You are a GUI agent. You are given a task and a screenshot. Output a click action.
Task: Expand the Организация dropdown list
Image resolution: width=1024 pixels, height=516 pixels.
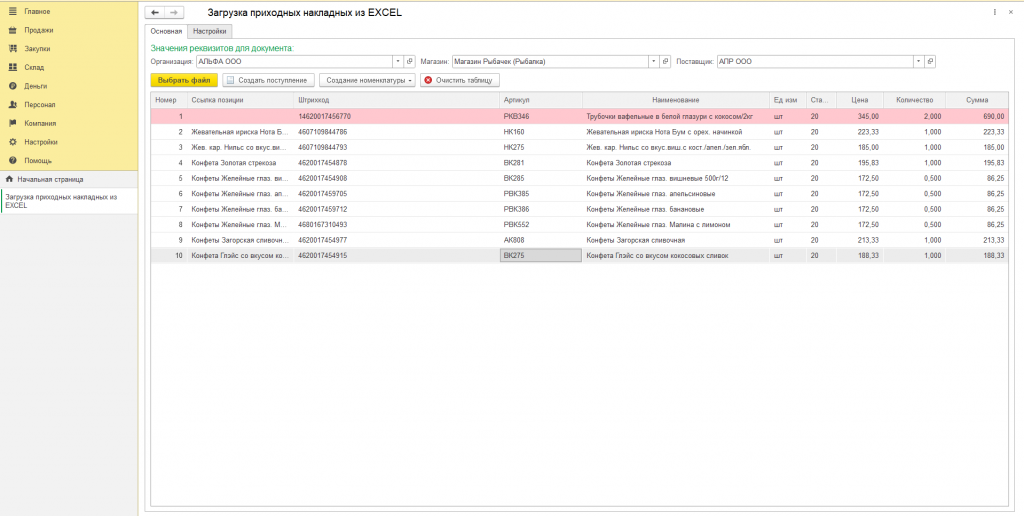pyautogui.click(x=397, y=61)
